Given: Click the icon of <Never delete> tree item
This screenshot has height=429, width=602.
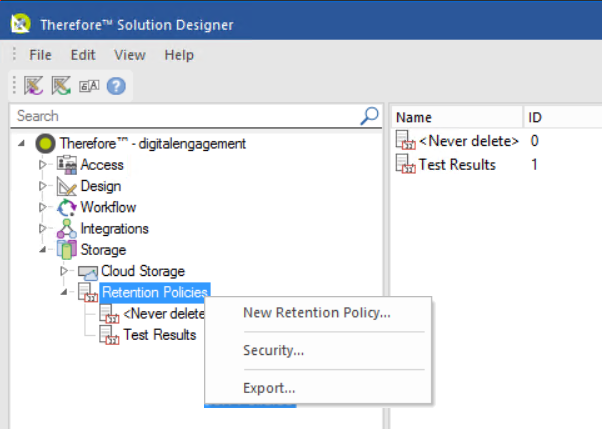Looking at the screenshot, I should [x=109, y=313].
